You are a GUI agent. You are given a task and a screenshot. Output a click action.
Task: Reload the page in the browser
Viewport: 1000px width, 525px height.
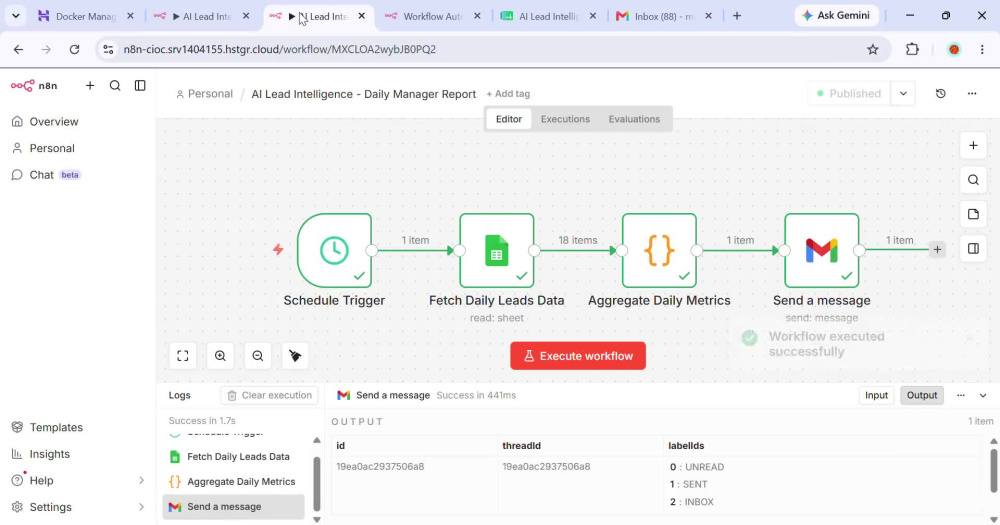pyautogui.click(x=75, y=49)
